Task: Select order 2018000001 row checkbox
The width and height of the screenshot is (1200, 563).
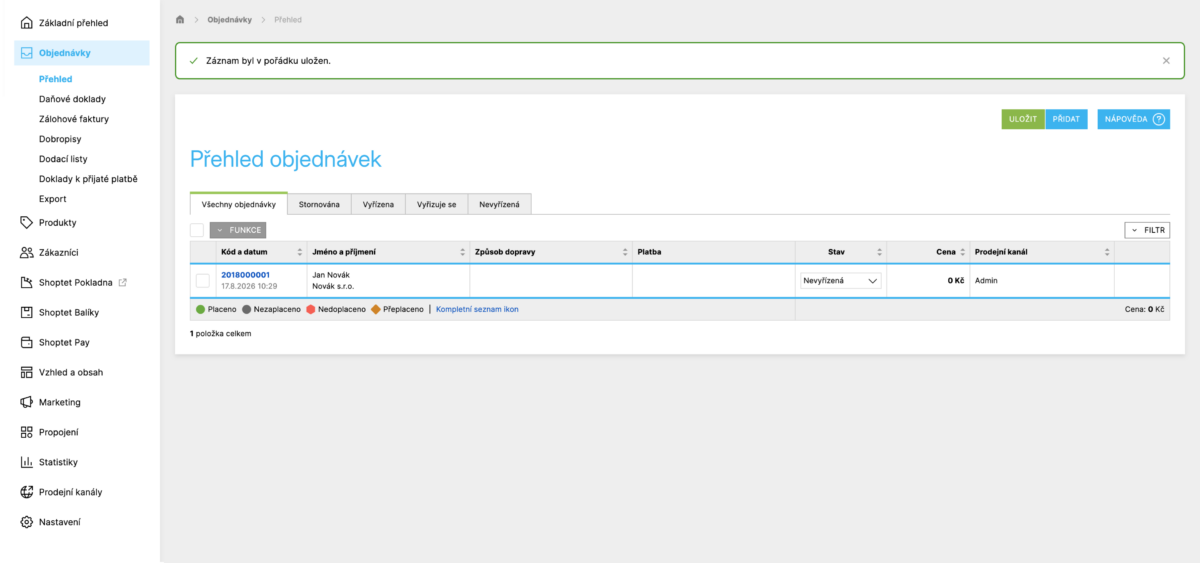Action: point(203,281)
